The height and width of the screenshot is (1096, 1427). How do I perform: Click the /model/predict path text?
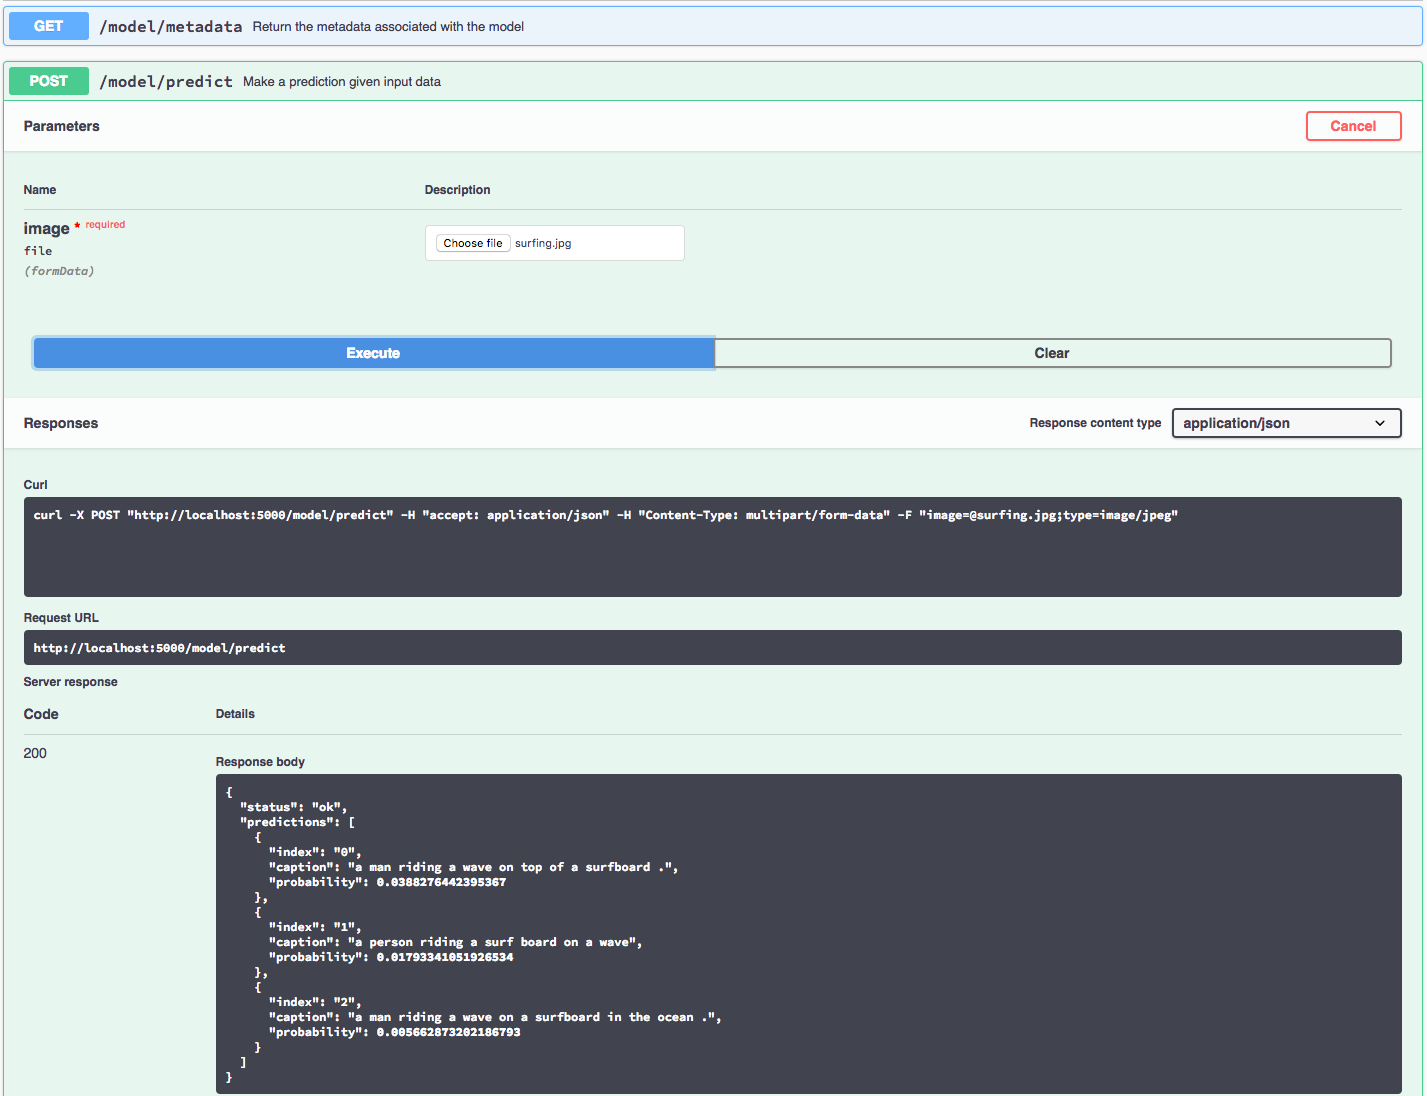tap(166, 81)
